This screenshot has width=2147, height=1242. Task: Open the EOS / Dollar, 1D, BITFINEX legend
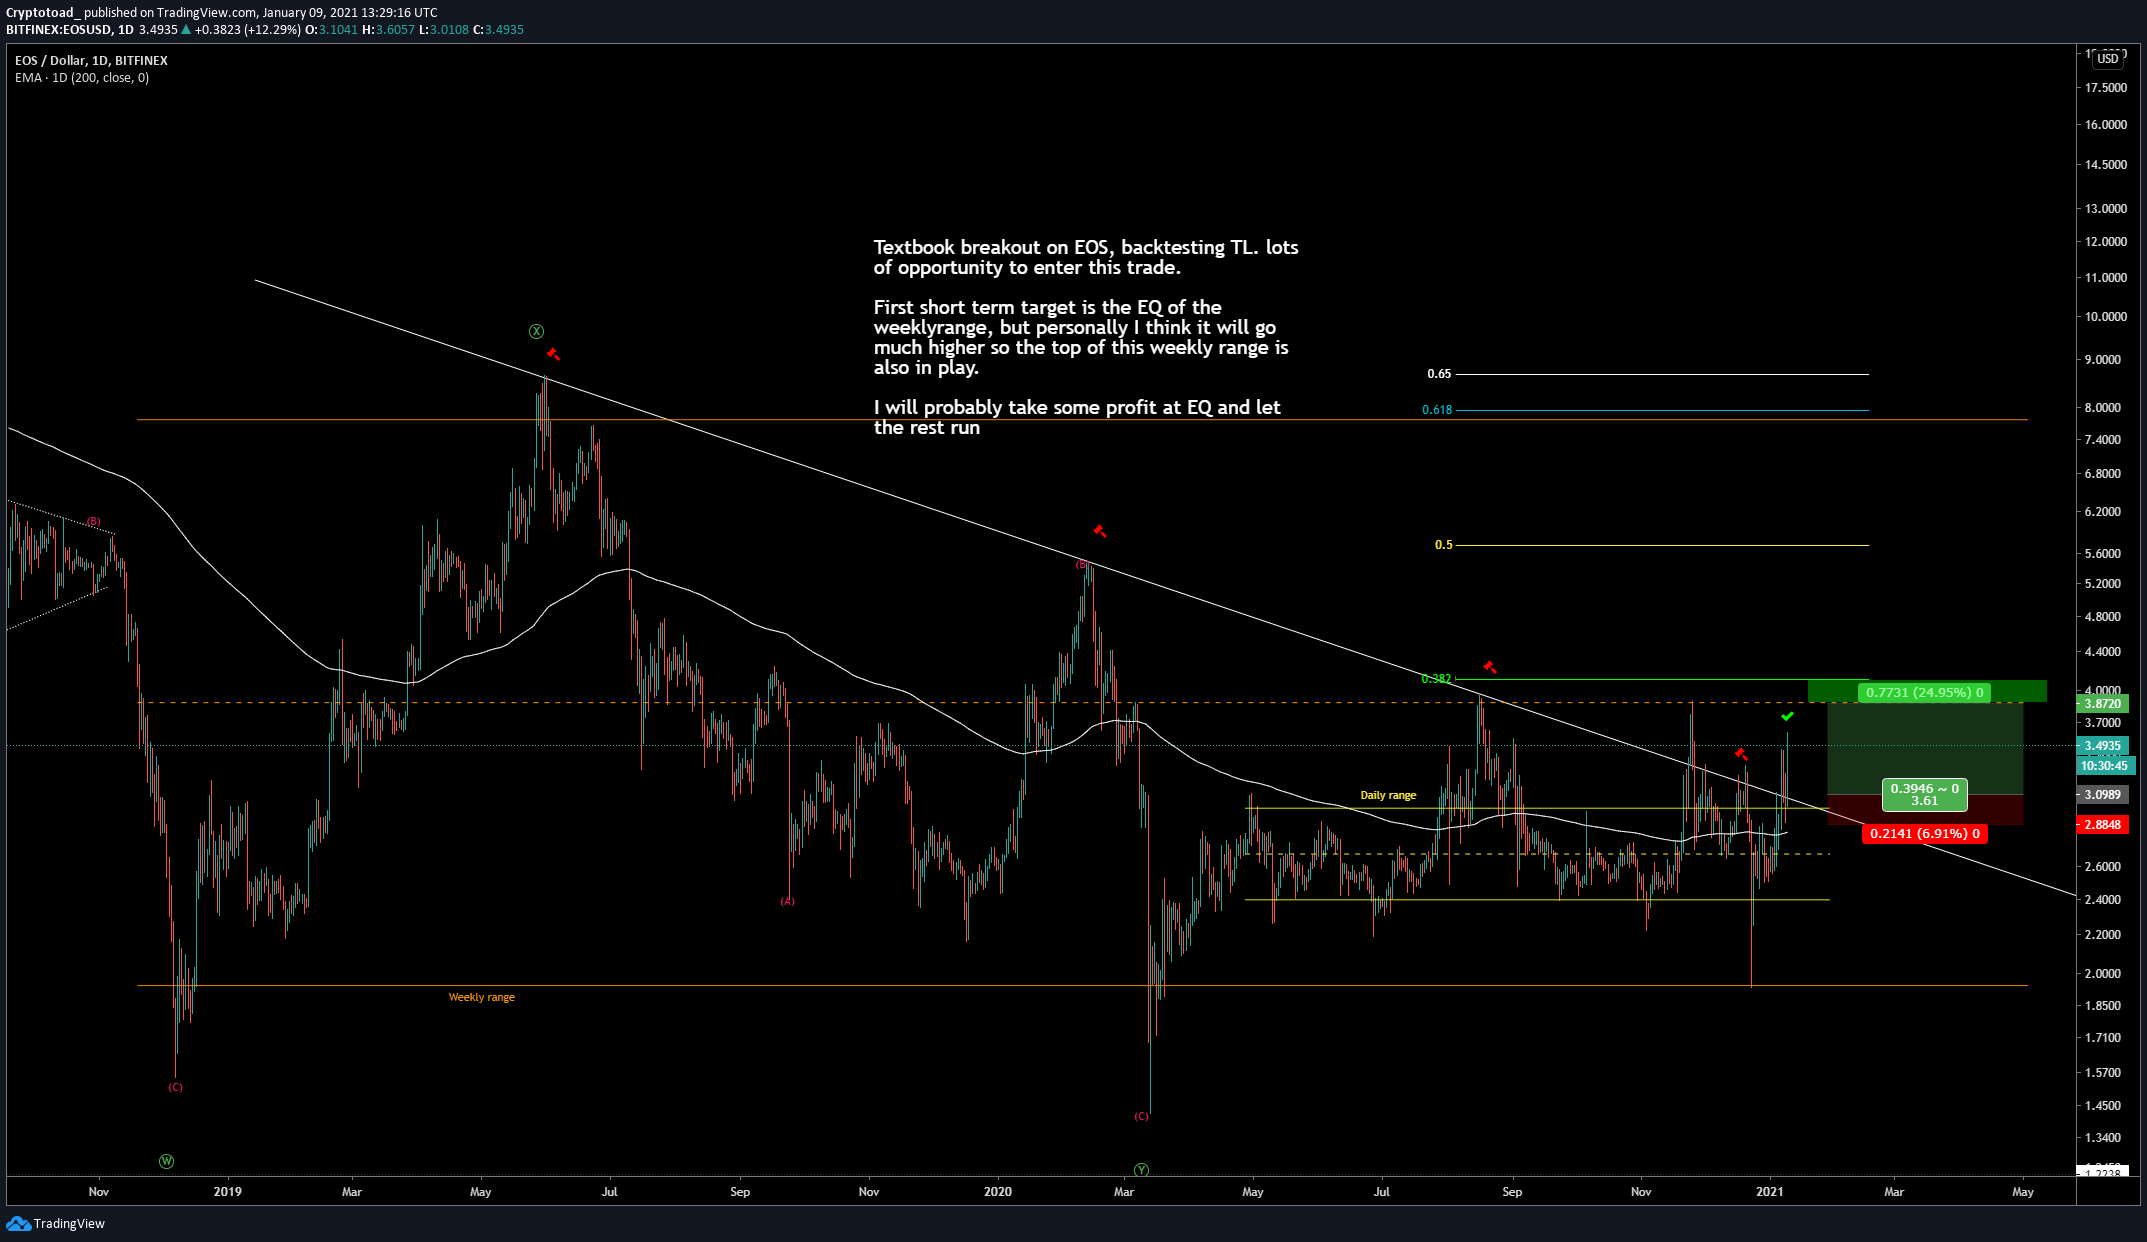[x=88, y=60]
